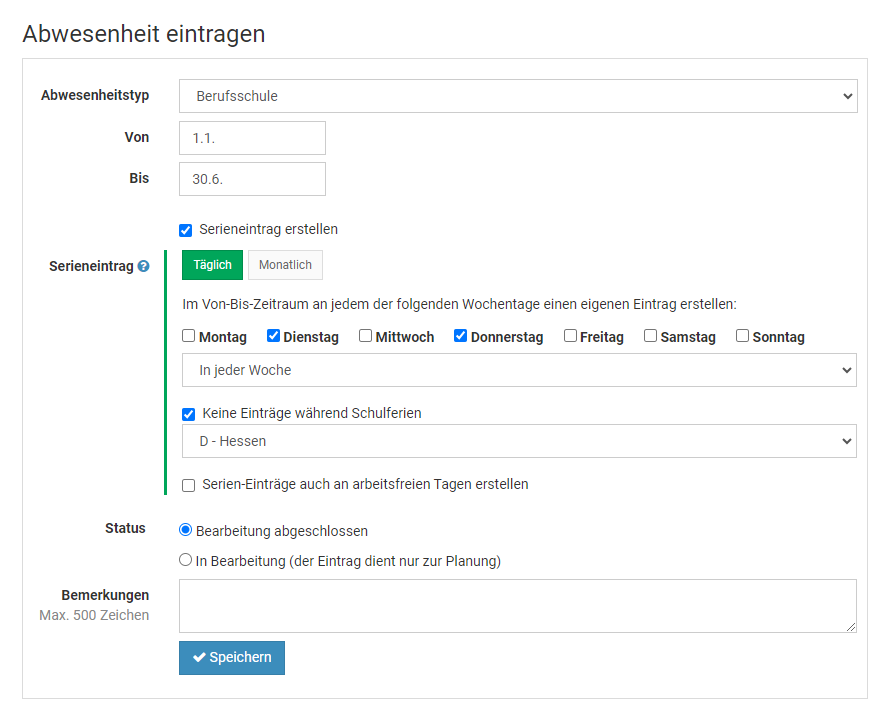Click the Speichern button
Viewport: 893px width, 722px height.
[232, 658]
